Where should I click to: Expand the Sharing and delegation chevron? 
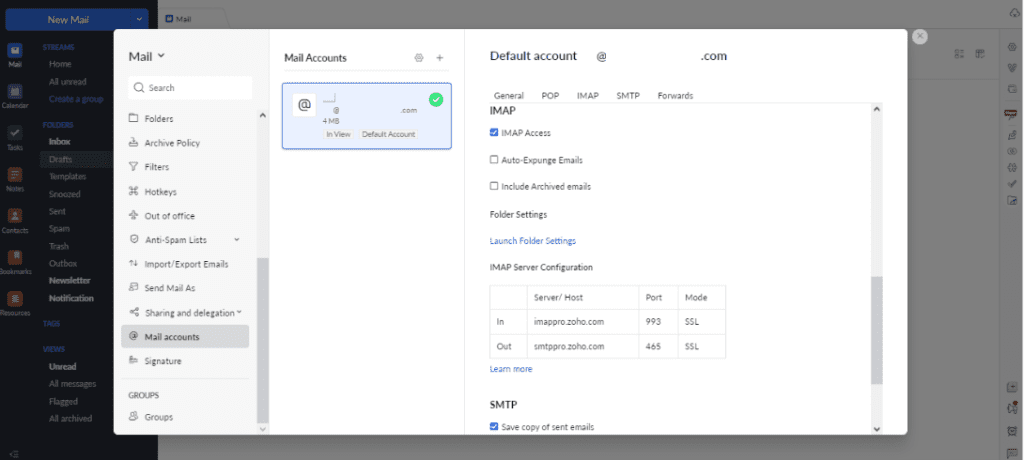point(239,312)
